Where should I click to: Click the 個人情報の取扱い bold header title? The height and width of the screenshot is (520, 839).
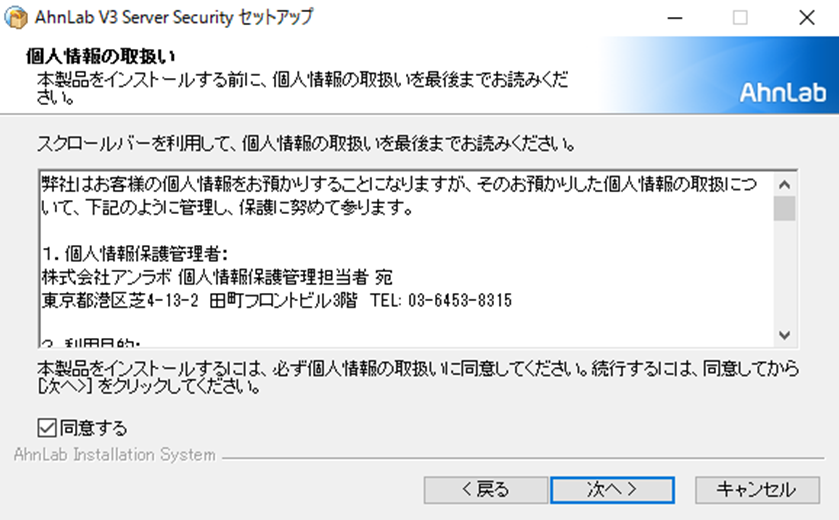tap(101, 56)
